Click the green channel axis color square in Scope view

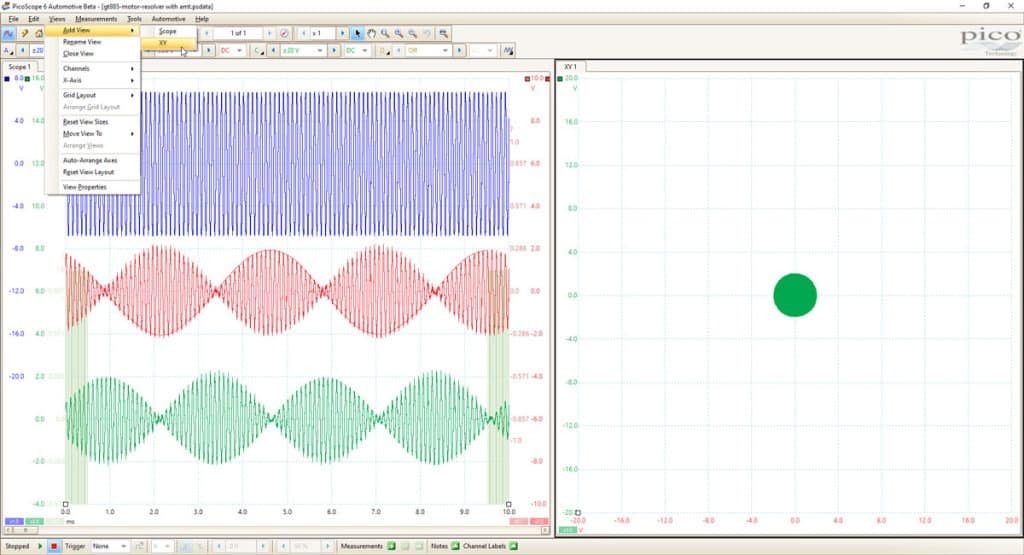coord(27,78)
